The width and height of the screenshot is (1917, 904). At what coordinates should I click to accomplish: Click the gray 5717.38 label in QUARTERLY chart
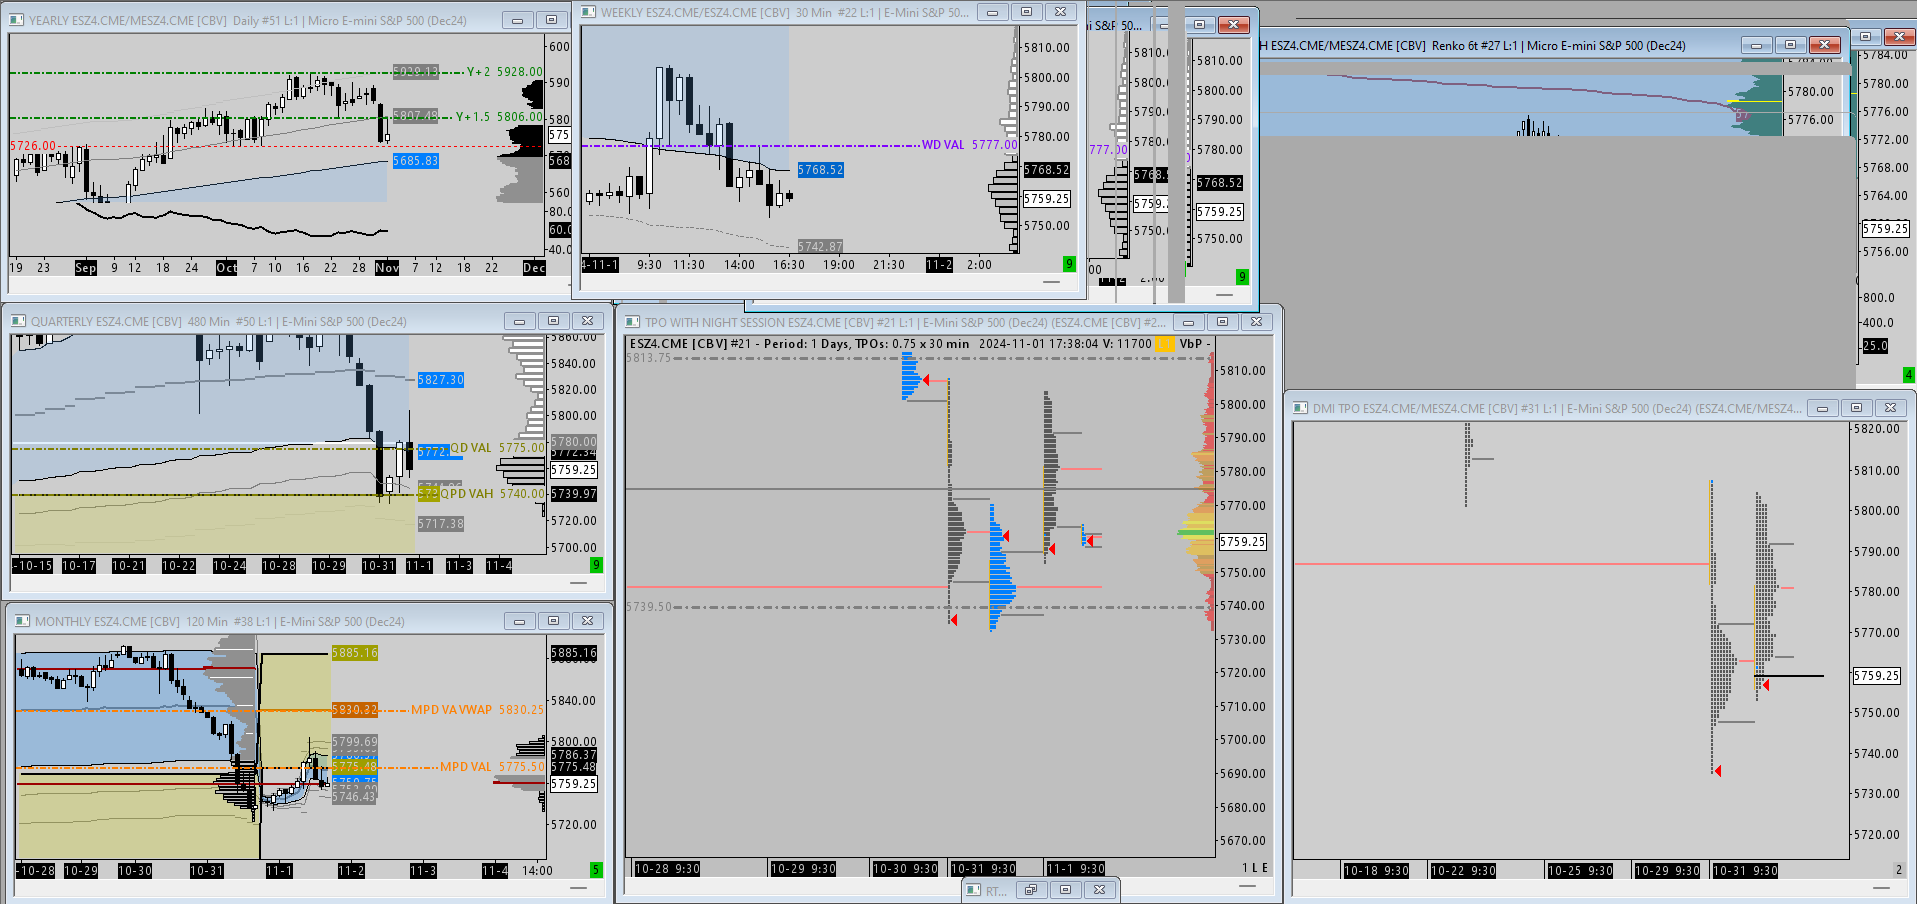441,524
